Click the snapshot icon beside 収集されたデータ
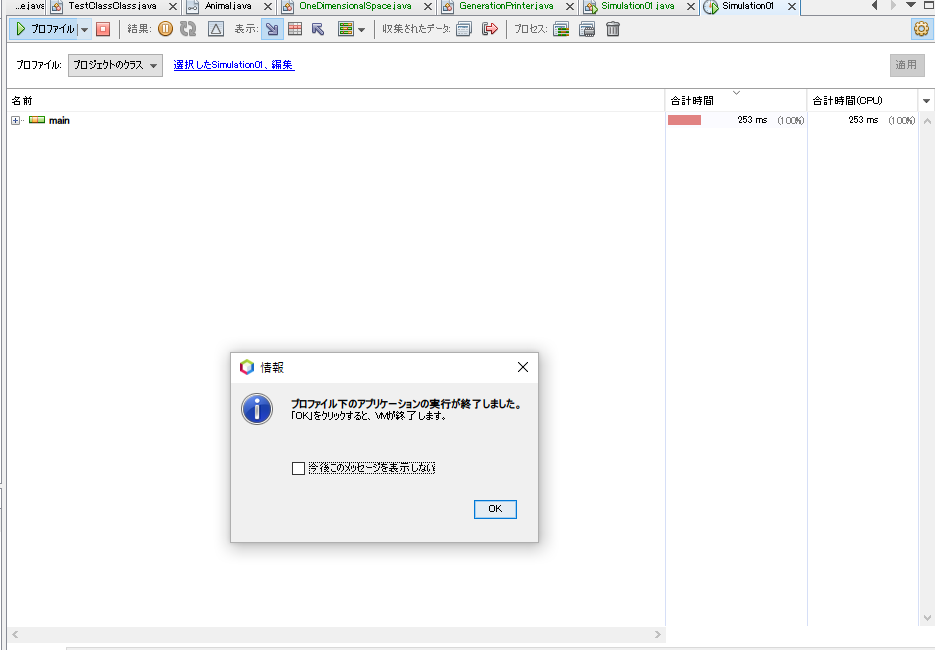The image size is (935, 650). click(x=464, y=29)
